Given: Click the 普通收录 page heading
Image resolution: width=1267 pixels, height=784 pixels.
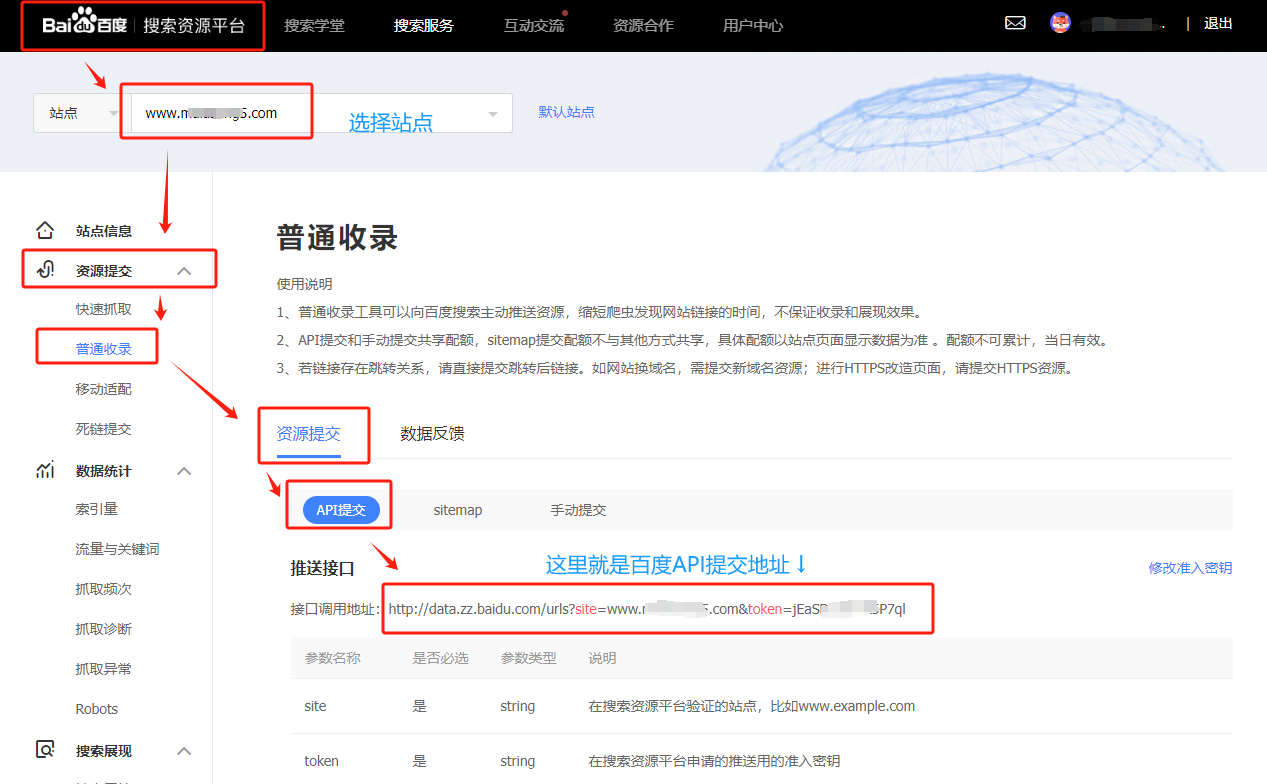Looking at the screenshot, I should (x=337, y=237).
